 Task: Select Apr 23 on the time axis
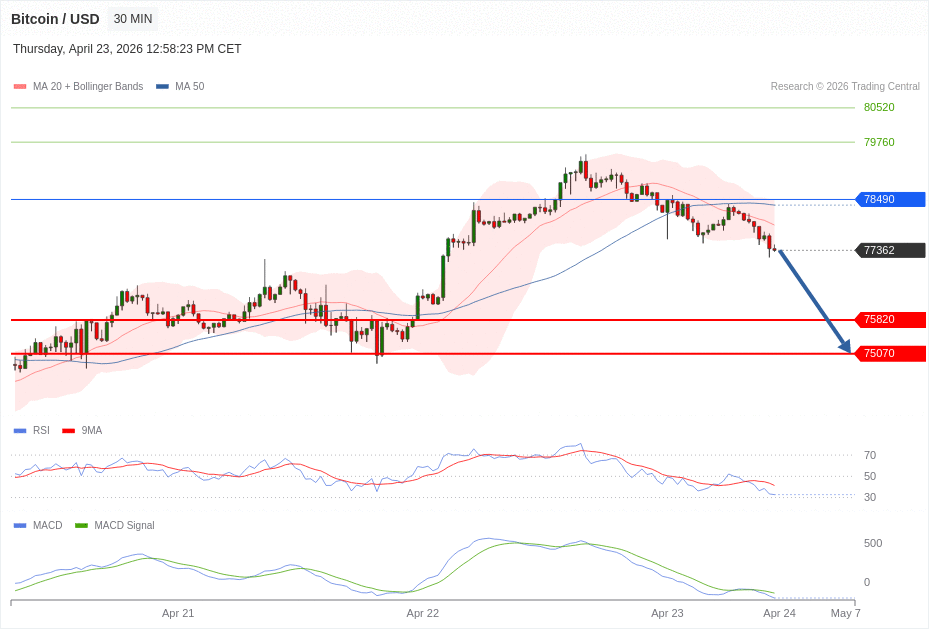(x=667, y=613)
